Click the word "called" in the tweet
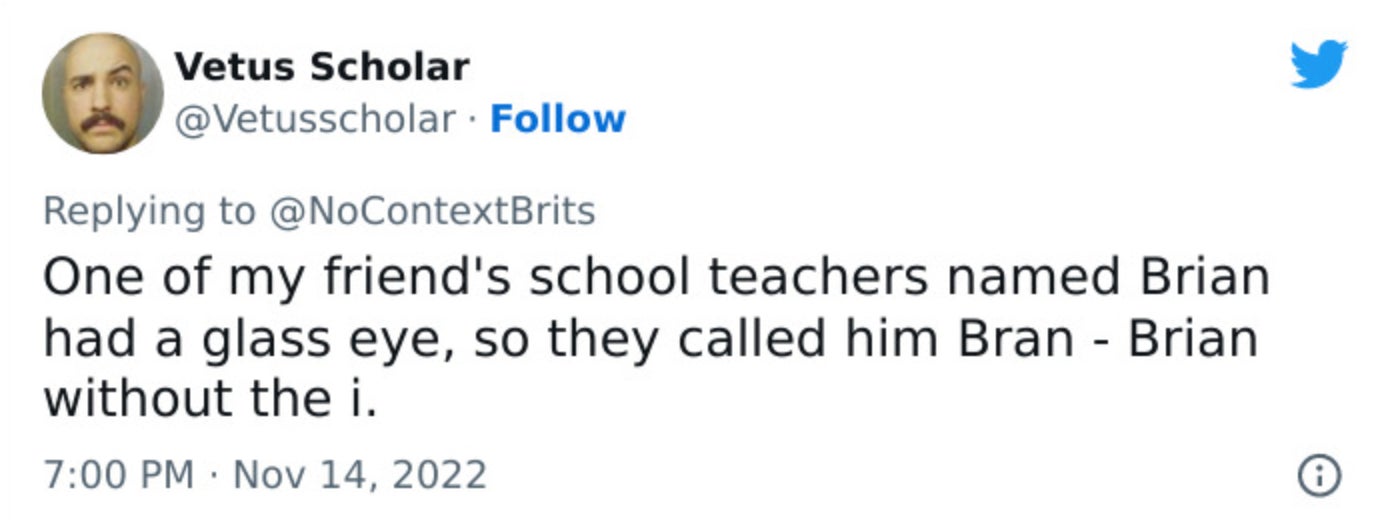Image resolution: width=1386 pixels, height=520 pixels. (751, 340)
